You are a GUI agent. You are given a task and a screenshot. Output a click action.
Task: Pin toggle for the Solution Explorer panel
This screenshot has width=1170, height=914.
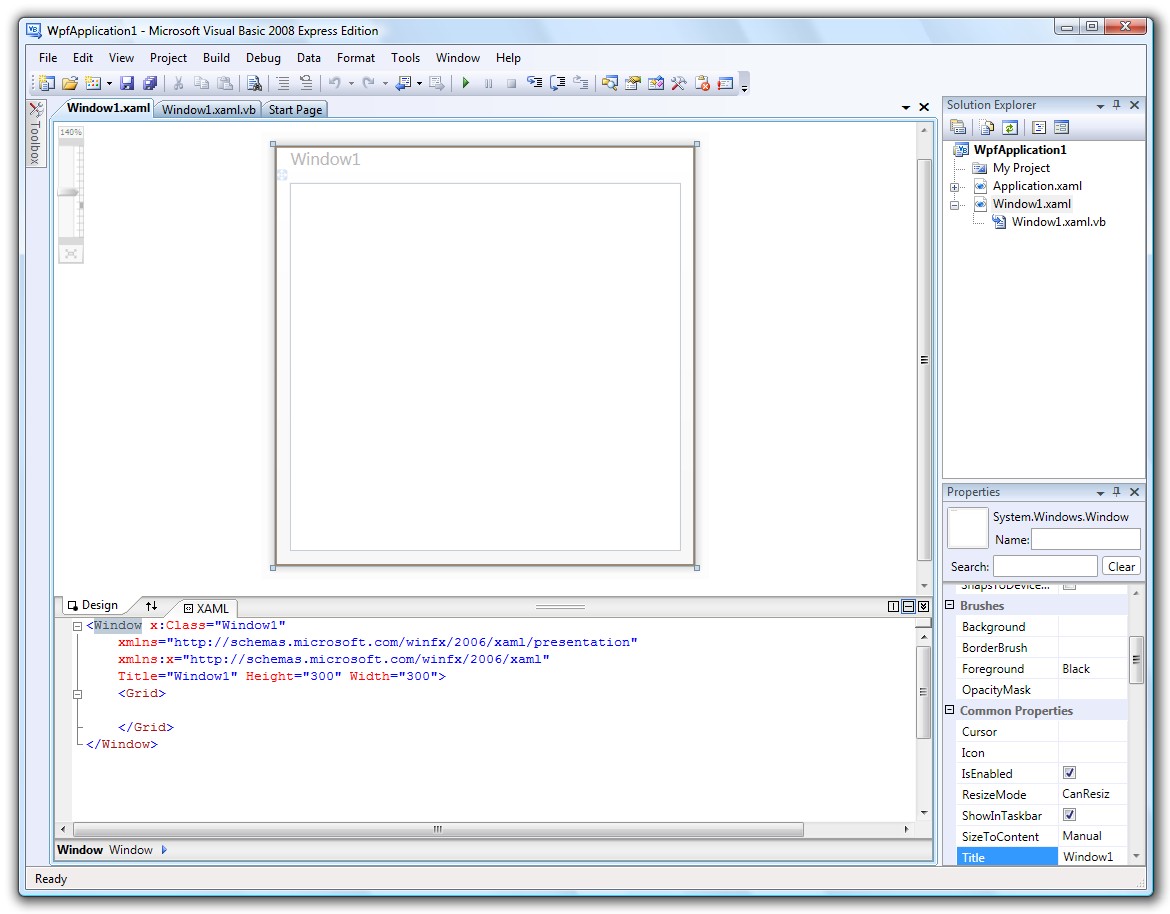[x=1117, y=105]
